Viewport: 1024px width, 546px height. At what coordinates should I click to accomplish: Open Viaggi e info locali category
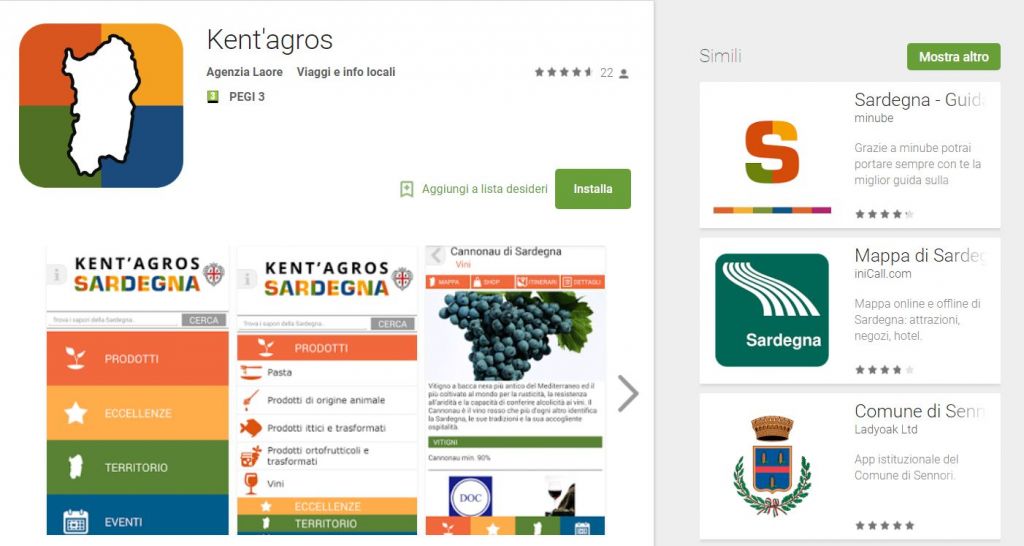(x=346, y=72)
